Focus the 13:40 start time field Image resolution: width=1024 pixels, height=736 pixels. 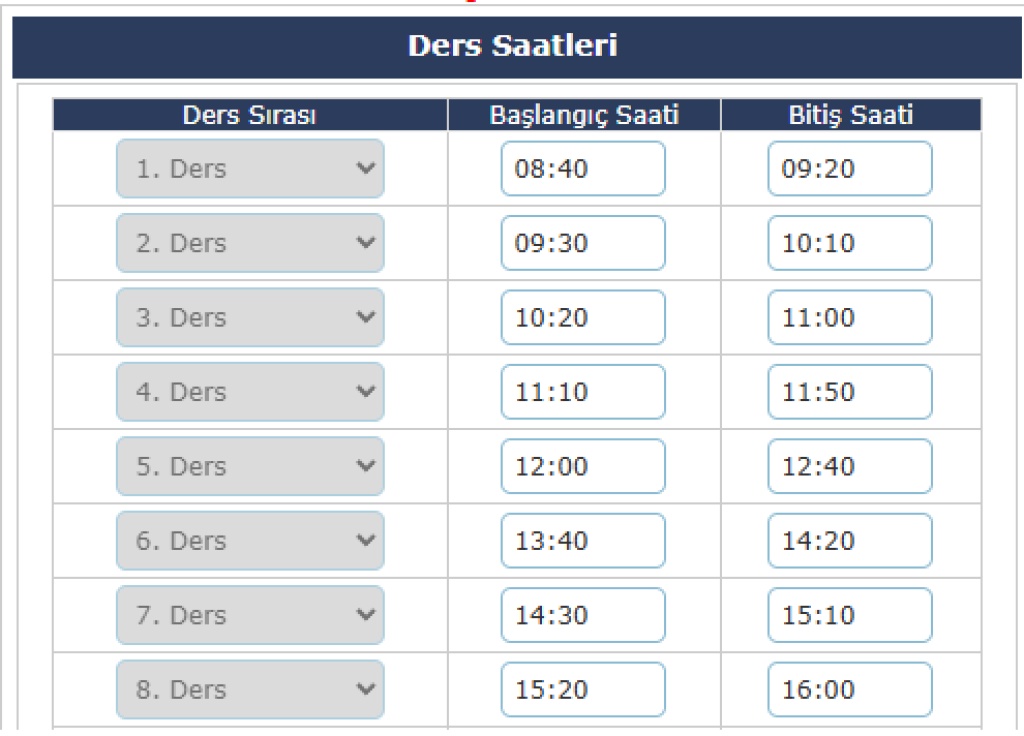[x=582, y=541]
